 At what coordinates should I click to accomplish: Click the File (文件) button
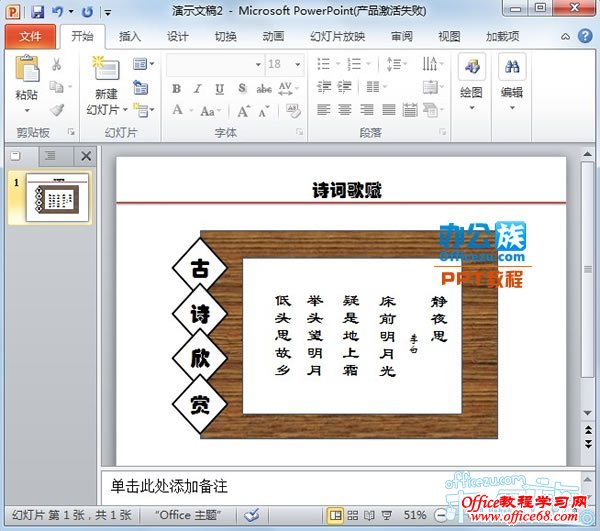pyautogui.click(x=29, y=37)
